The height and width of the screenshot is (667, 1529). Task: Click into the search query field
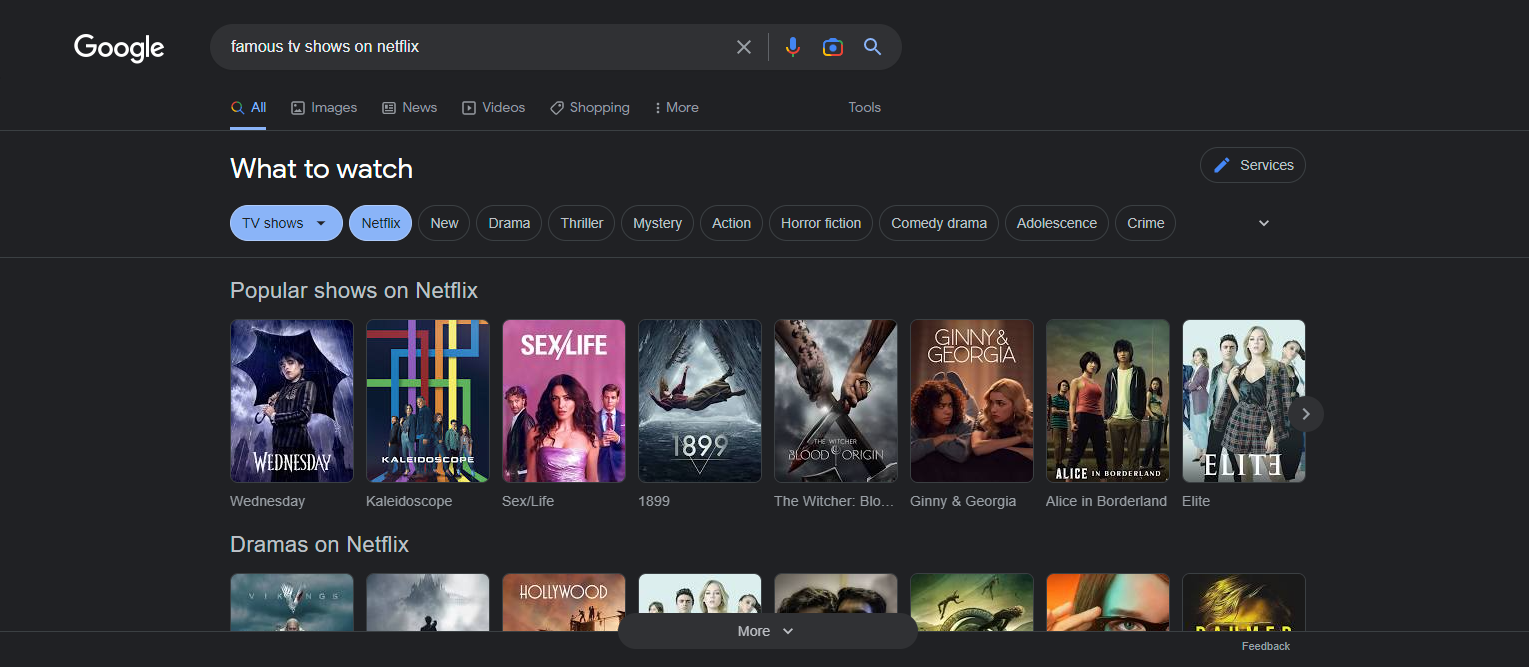tap(475, 47)
